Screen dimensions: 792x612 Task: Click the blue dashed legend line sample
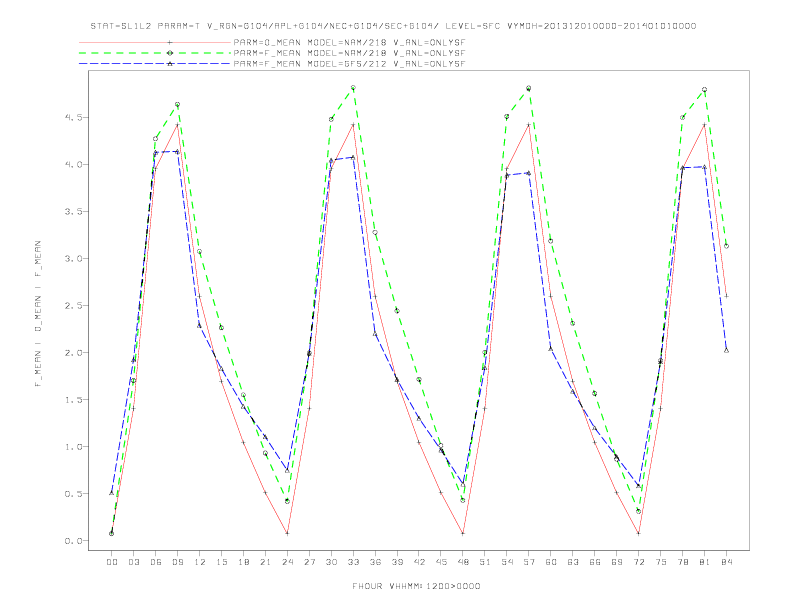[x=155, y=64]
